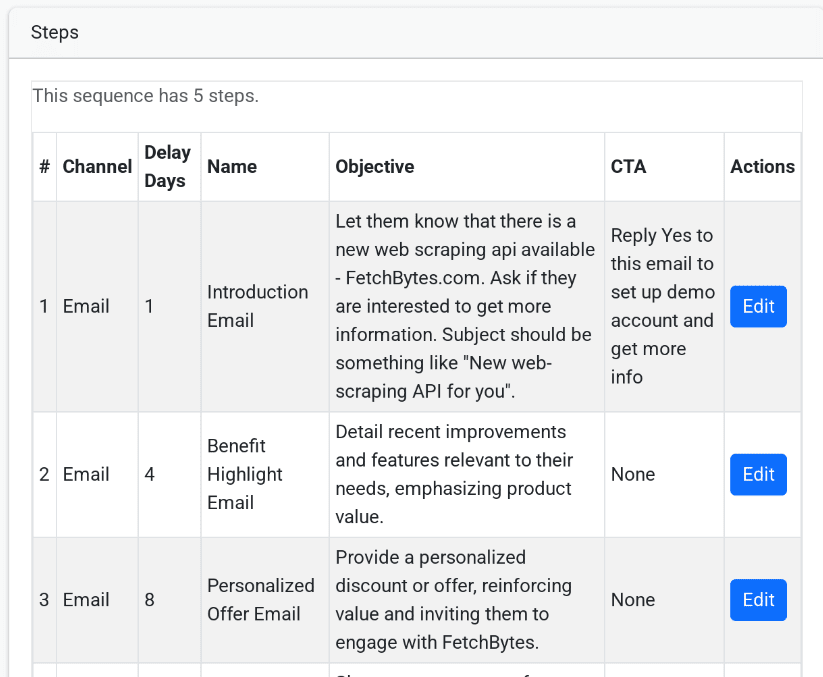Click the Channel column header
This screenshot has height=677, width=823.
(97, 167)
